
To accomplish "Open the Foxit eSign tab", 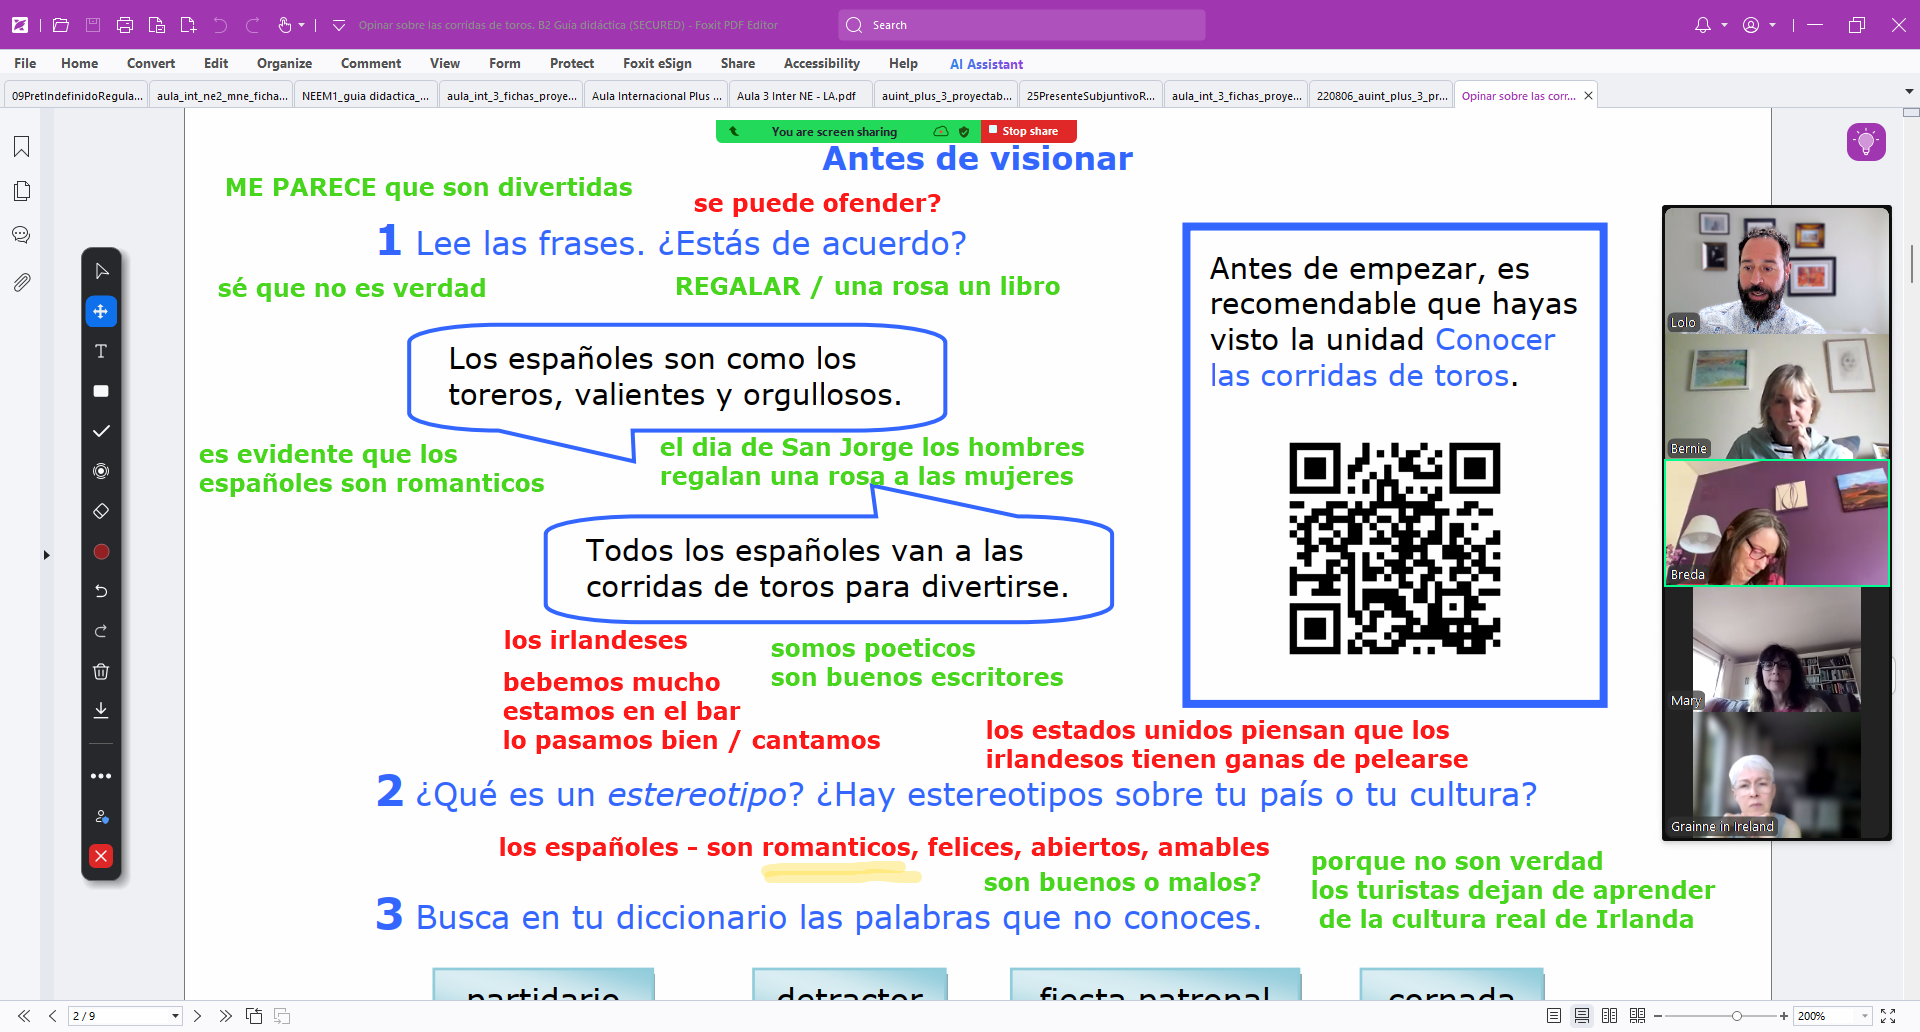I will coord(657,63).
